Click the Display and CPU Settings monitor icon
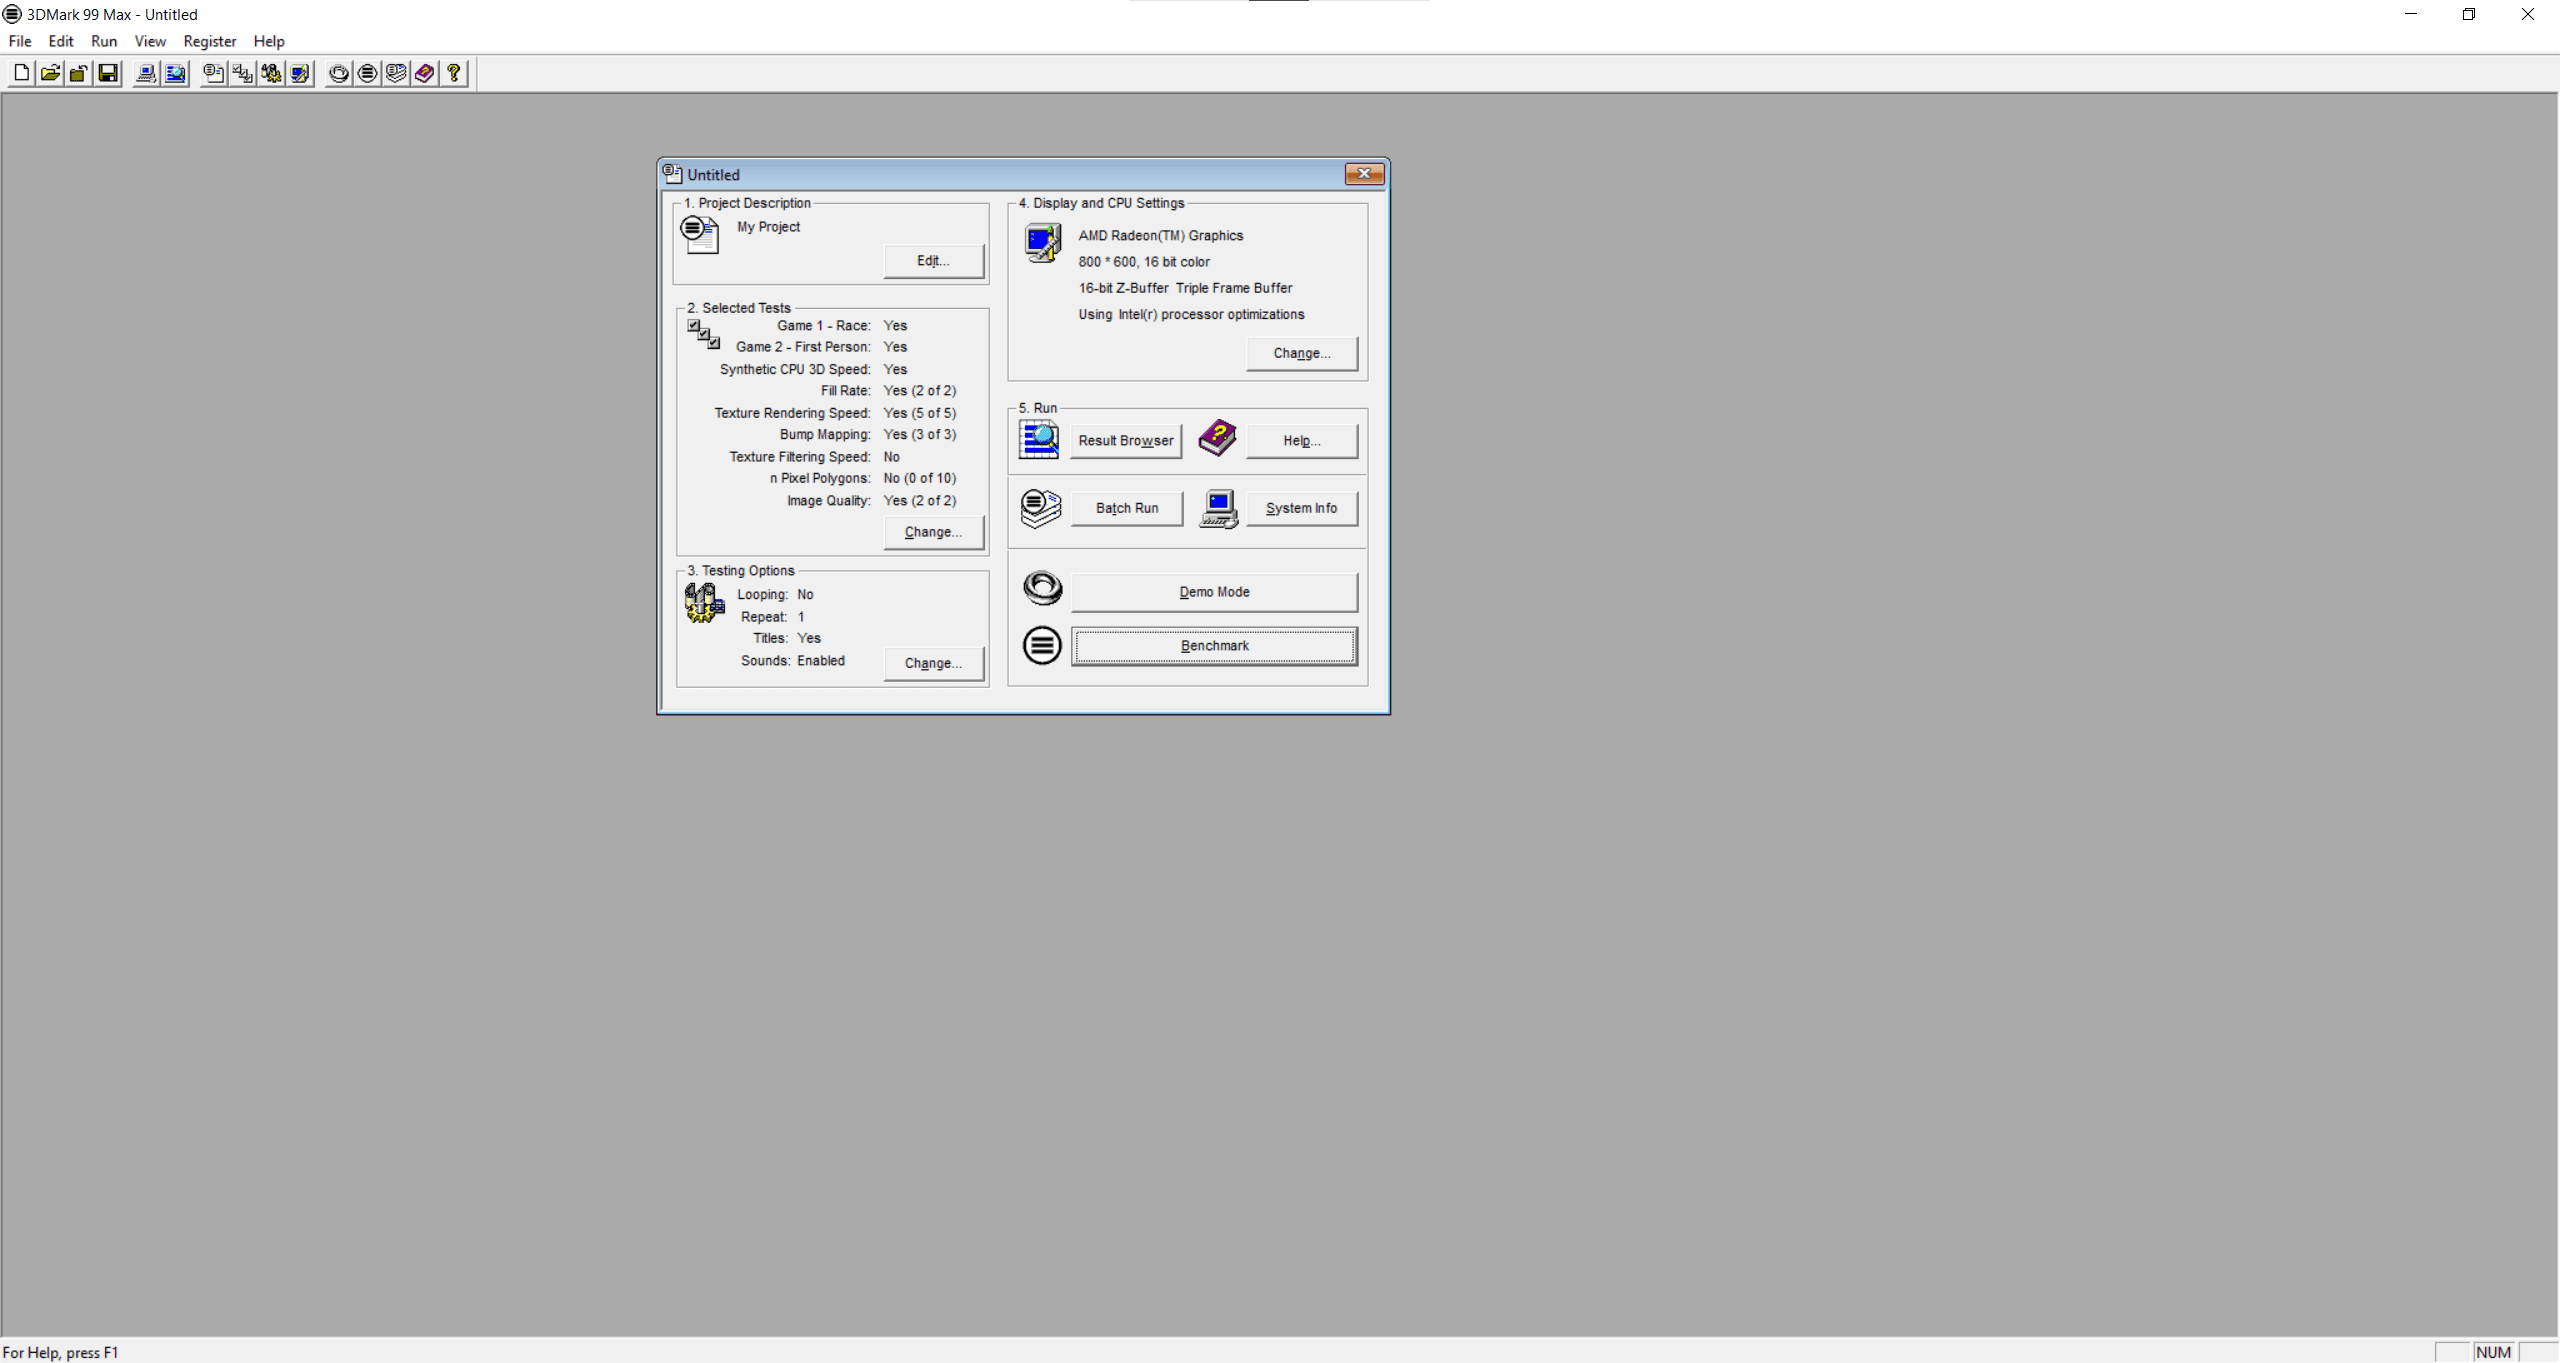The width and height of the screenshot is (2560, 1363). [1042, 243]
